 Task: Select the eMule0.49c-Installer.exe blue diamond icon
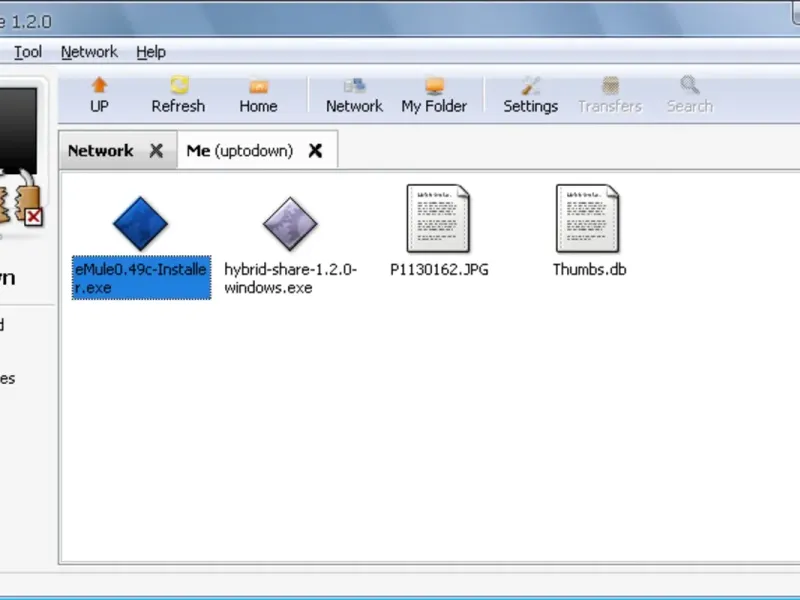pos(140,223)
